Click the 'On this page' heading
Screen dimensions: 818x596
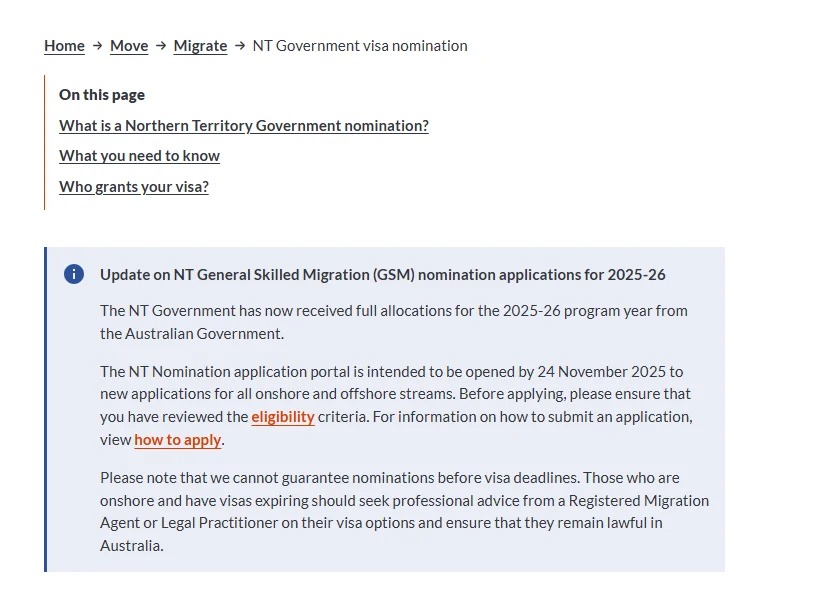(102, 95)
